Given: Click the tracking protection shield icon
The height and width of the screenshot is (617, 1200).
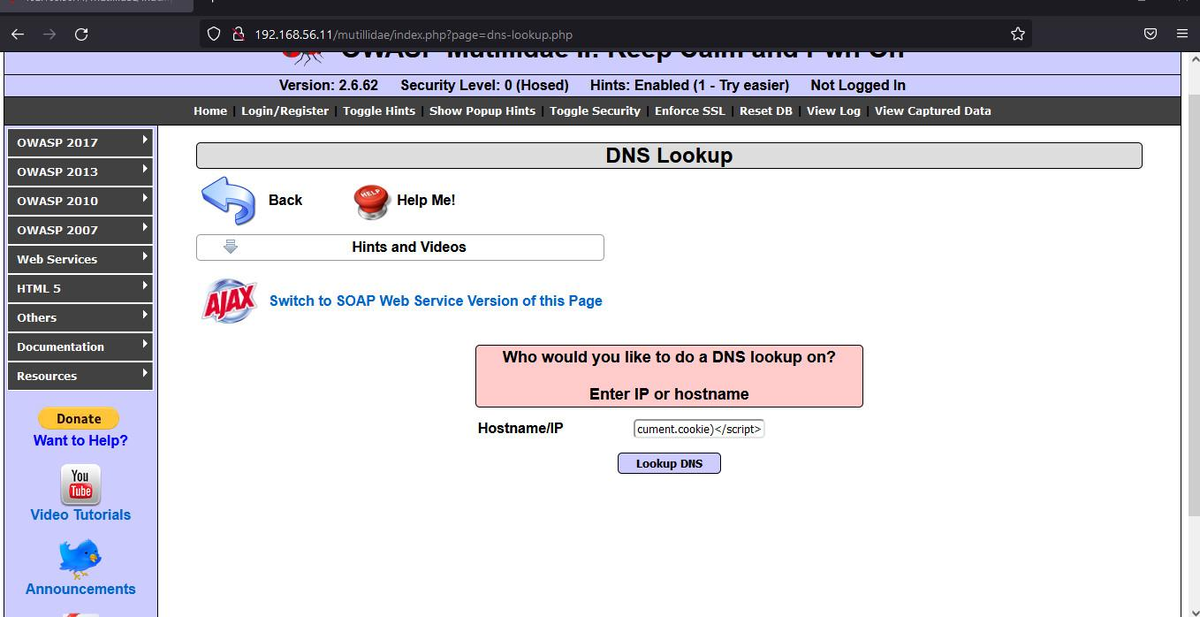Looking at the screenshot, I should (214, 34).
